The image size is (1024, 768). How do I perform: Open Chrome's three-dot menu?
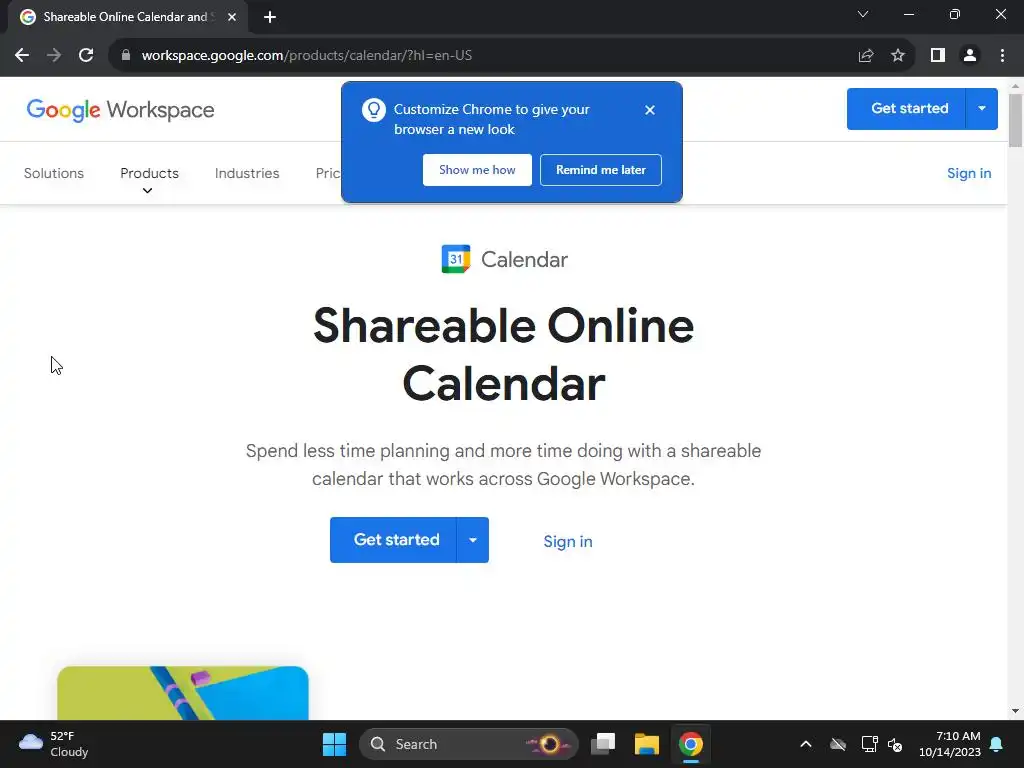[1002, 56]
